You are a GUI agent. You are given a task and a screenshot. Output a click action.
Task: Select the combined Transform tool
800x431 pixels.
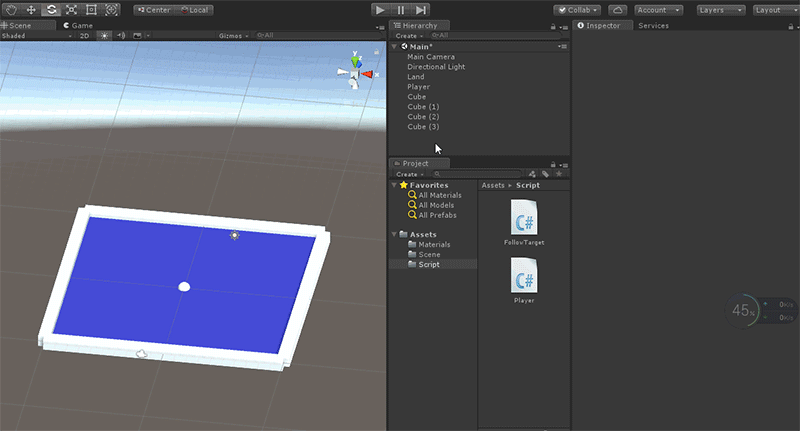click(x=111, y=10)
